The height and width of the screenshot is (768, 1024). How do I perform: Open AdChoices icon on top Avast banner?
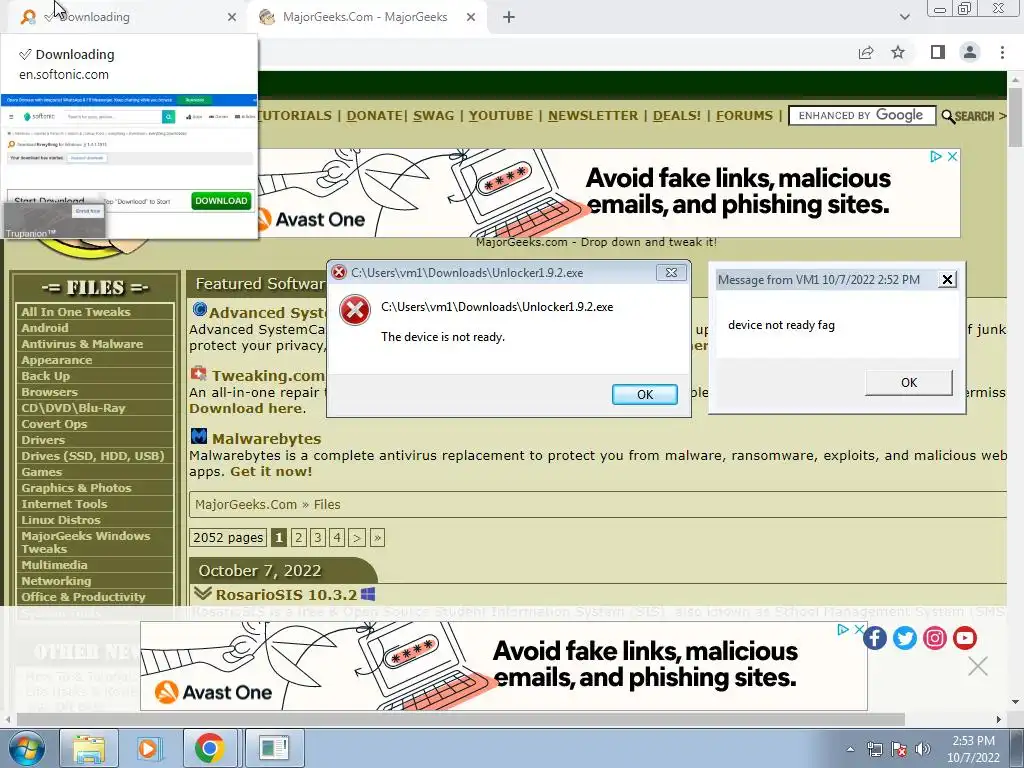pyautogui.click(x=936, y=156)
